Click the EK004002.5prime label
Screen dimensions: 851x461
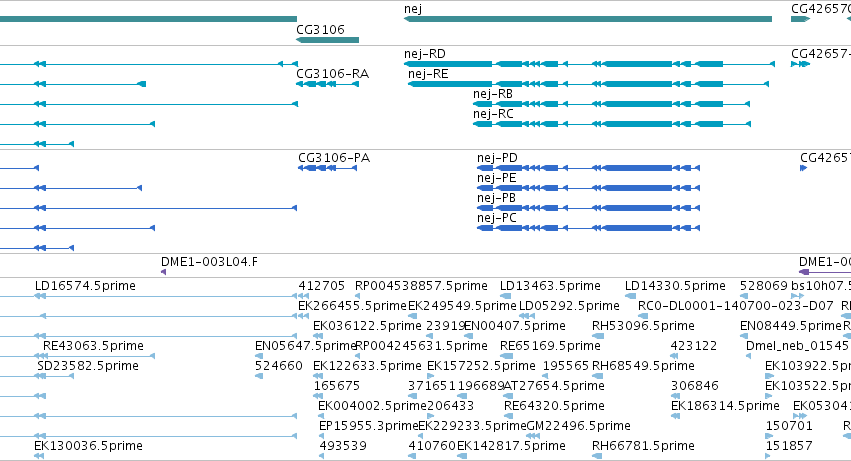tap(372, 406)
